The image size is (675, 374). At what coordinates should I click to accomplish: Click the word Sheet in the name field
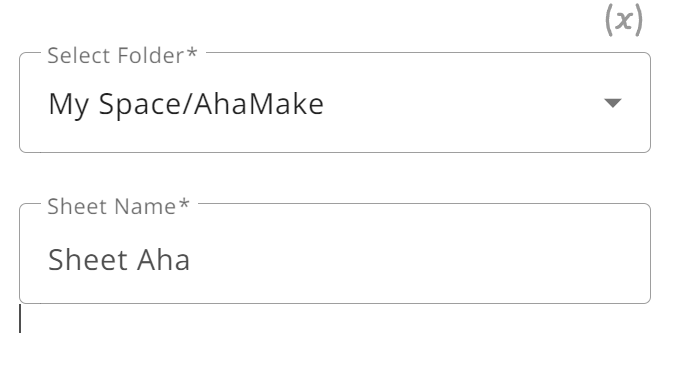coord(88,260)
